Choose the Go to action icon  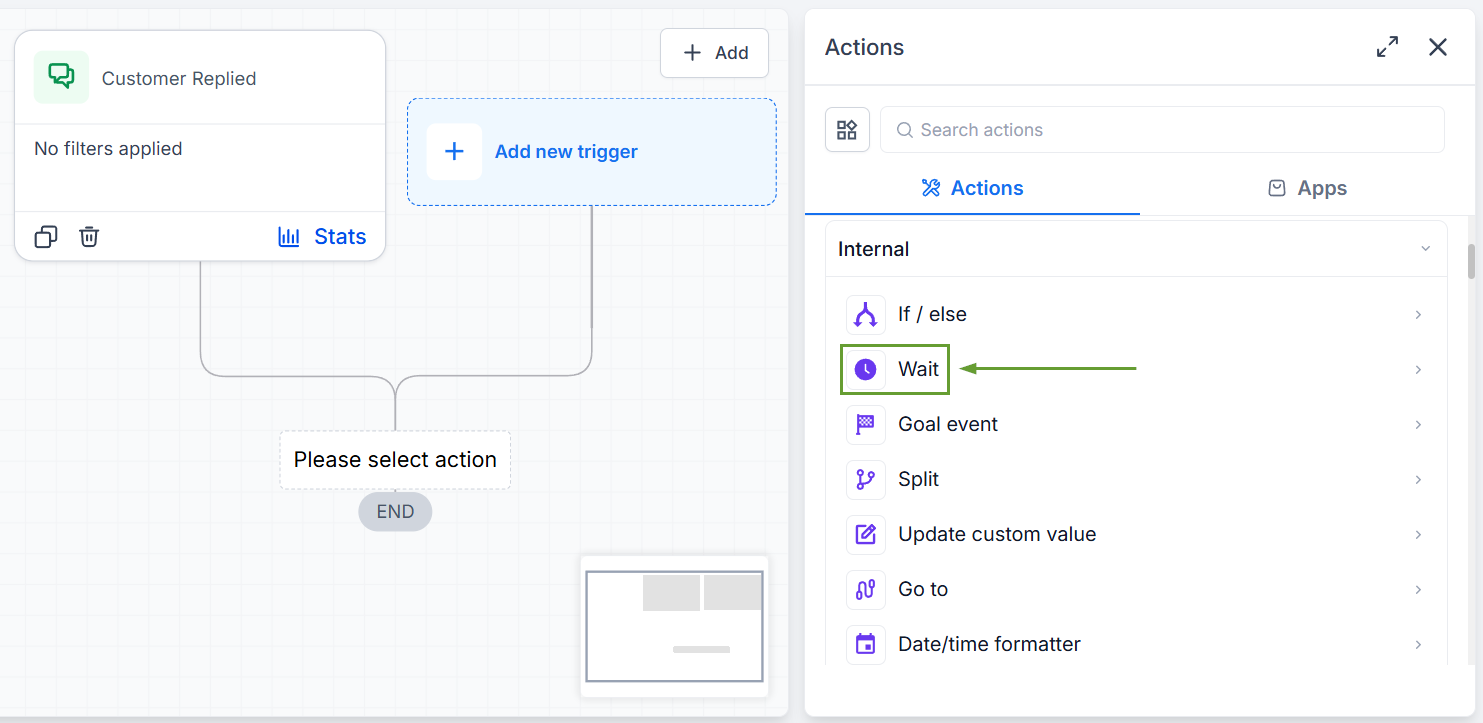[865, 589]
